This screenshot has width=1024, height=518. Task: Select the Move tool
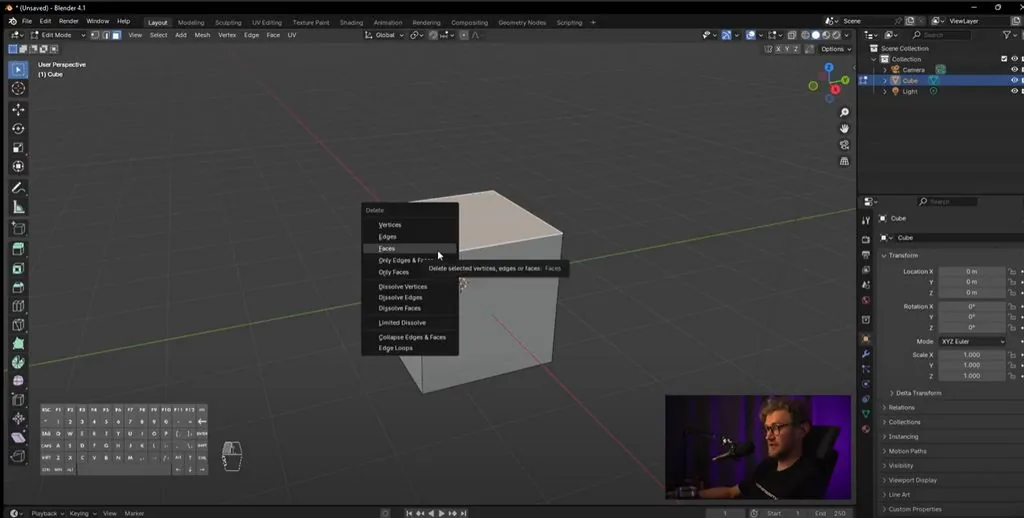pos(18,110)
